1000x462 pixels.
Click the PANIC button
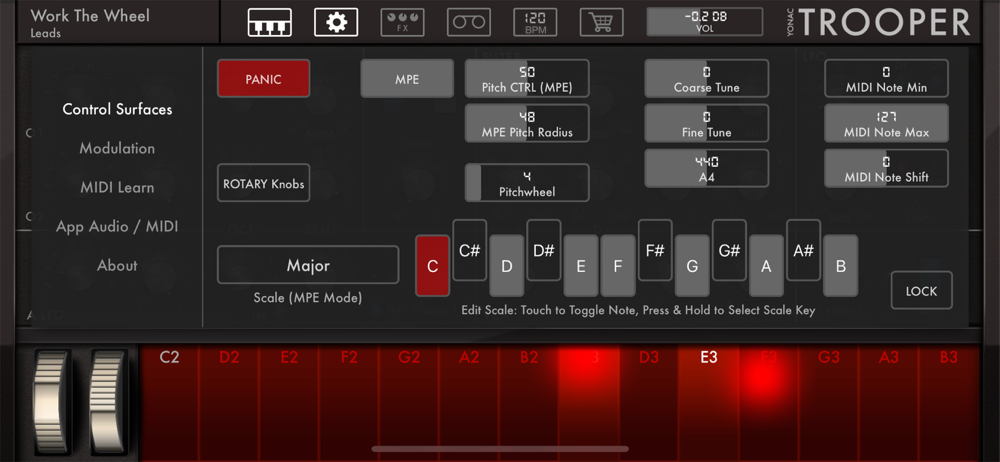[x=263, y=78]
